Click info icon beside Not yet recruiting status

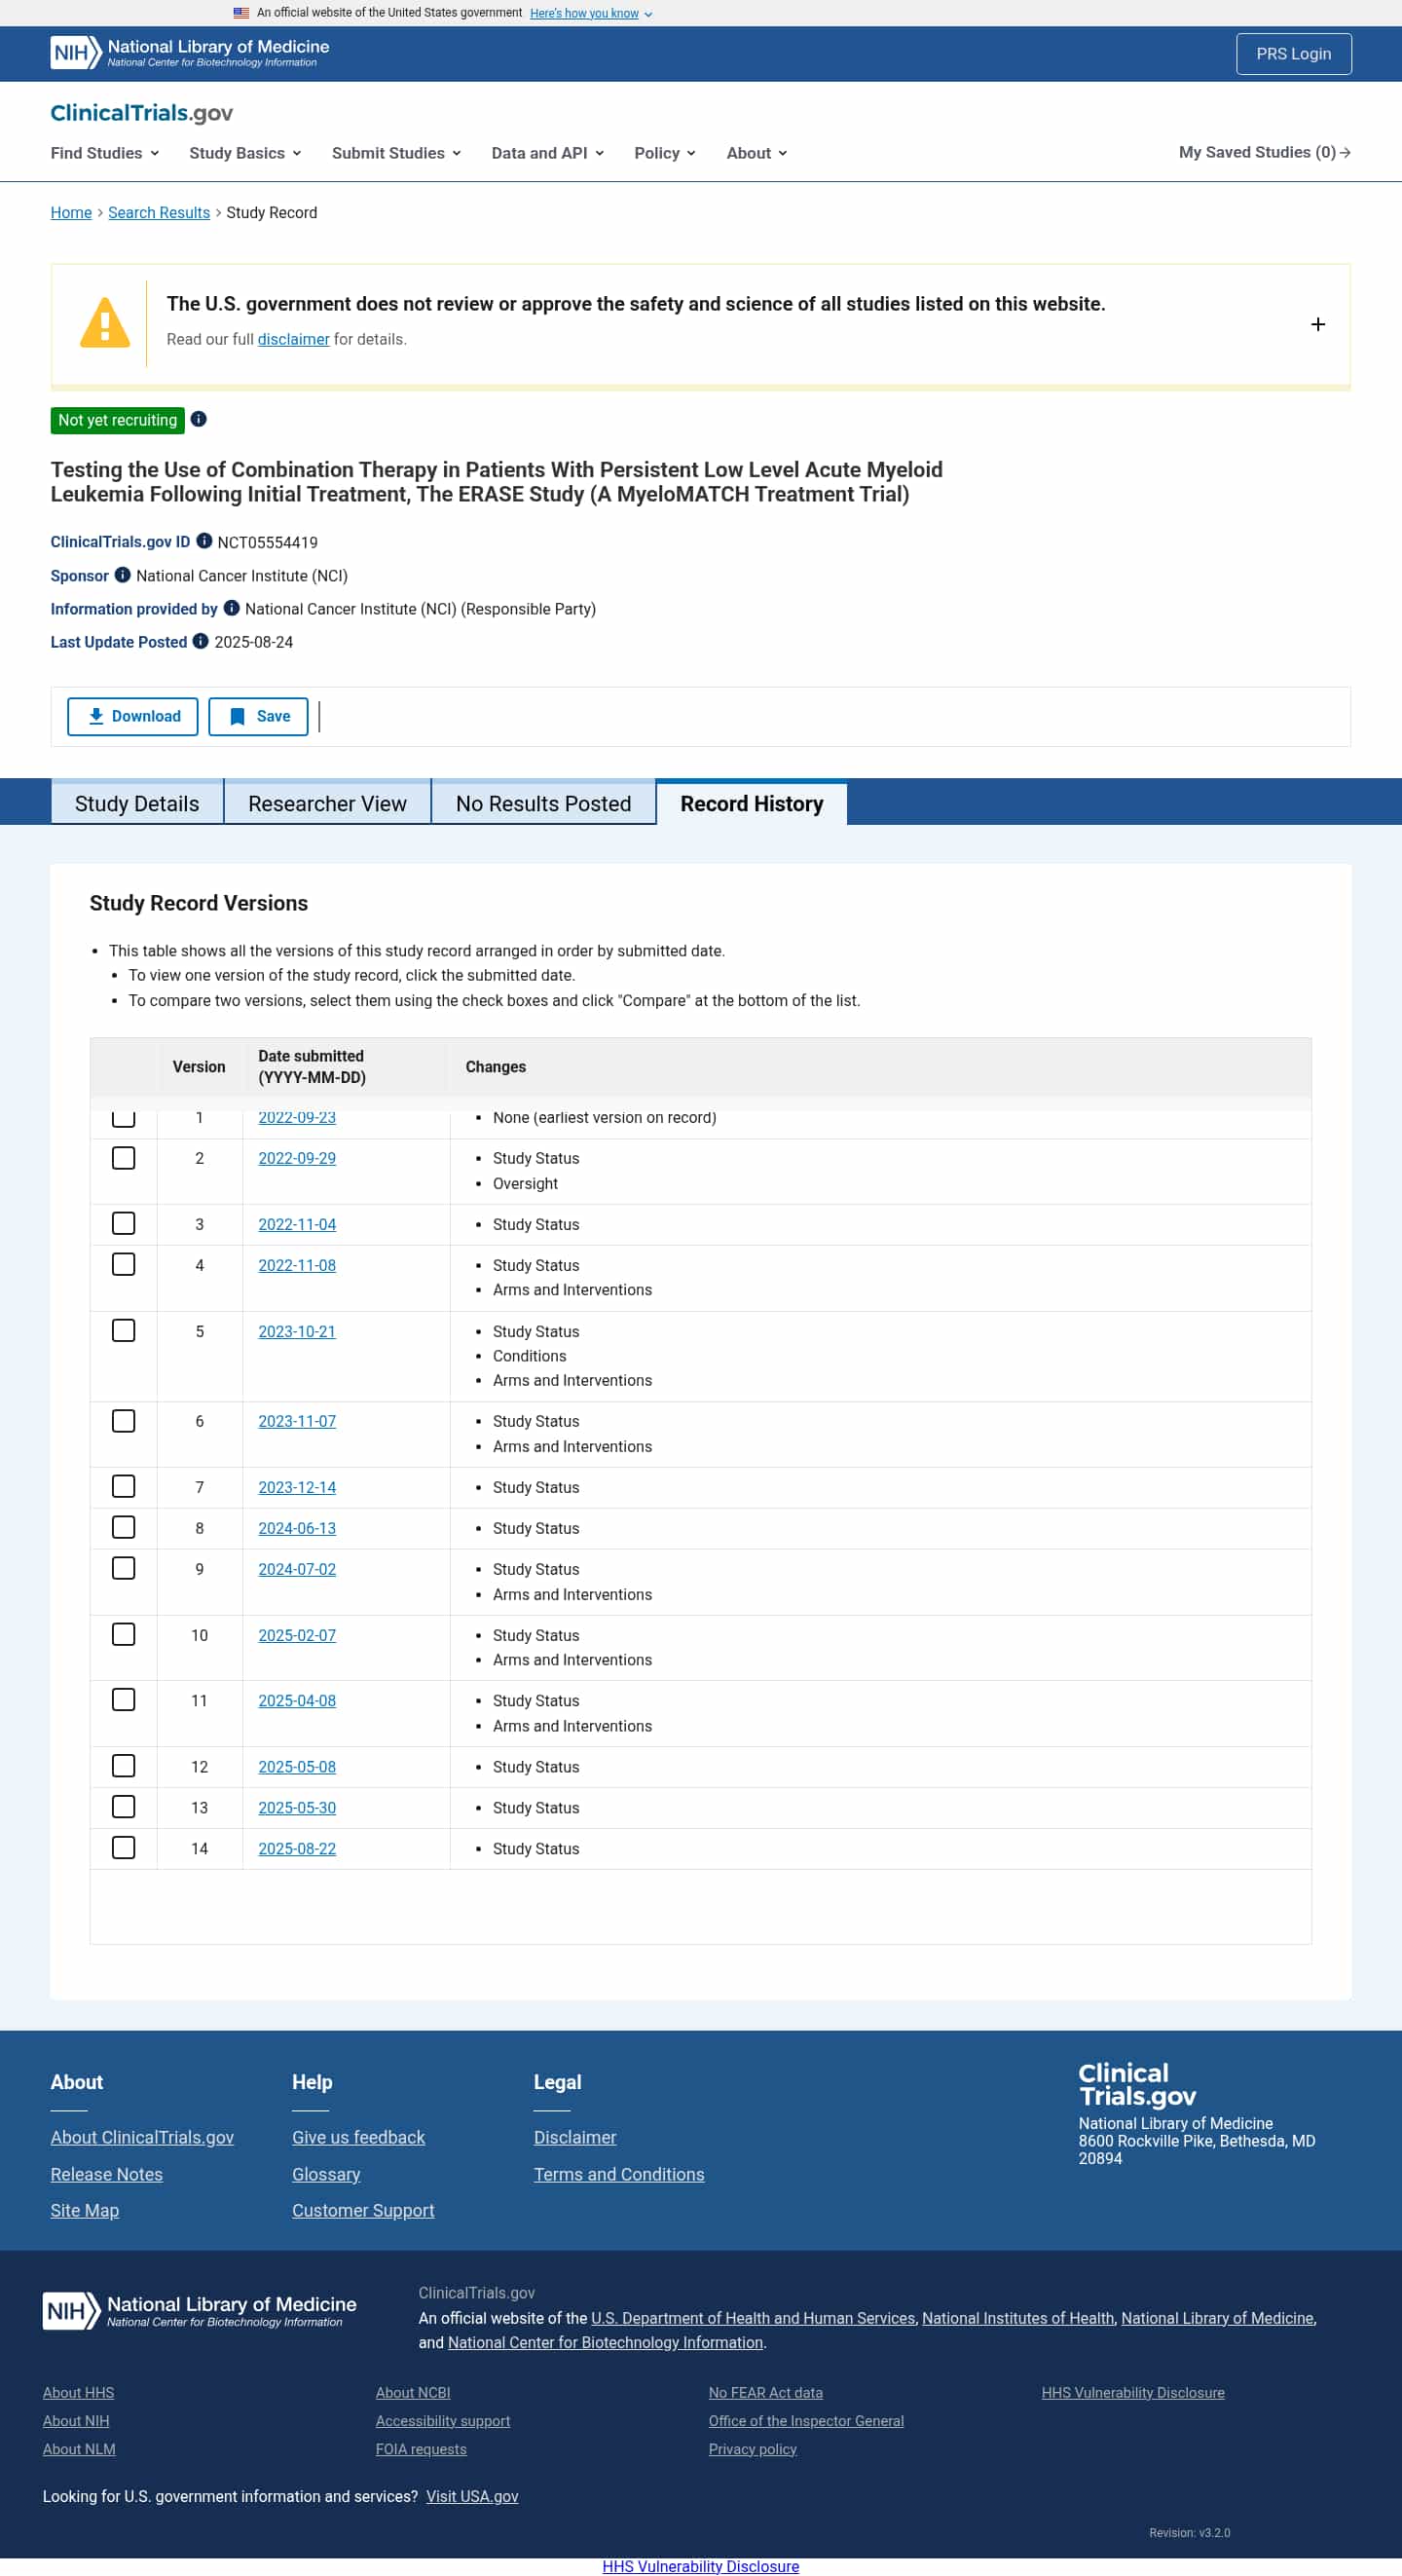tap(199, 419)
